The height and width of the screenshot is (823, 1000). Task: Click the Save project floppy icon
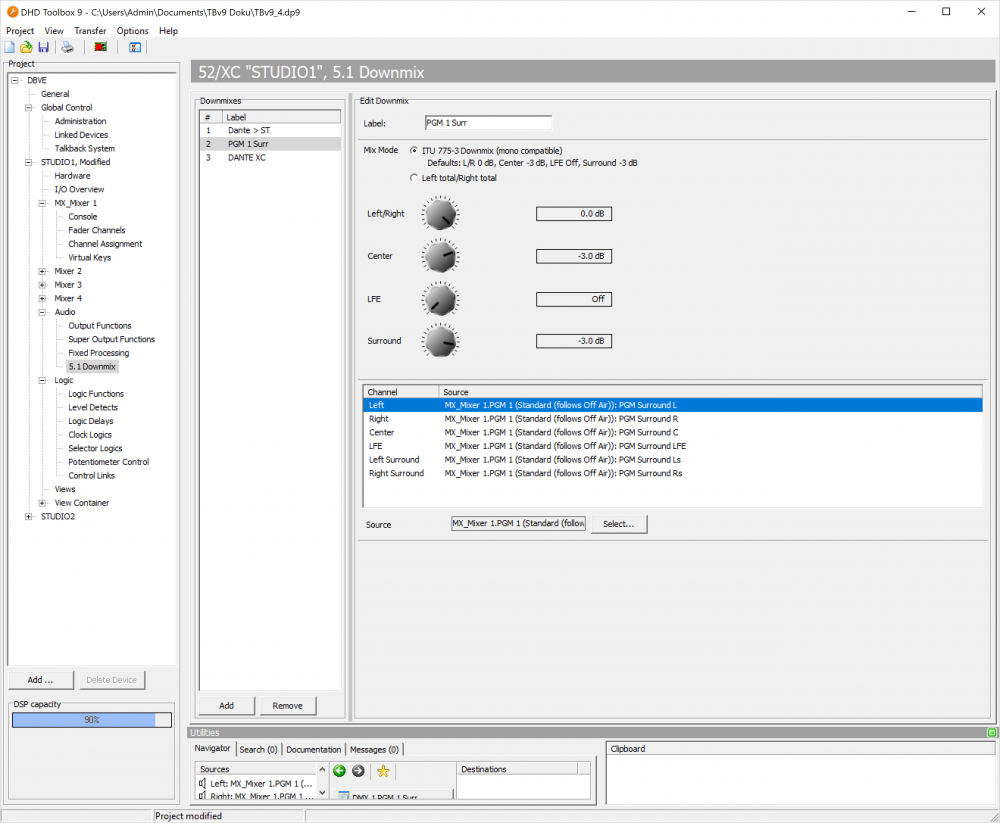tap(43, 47)
